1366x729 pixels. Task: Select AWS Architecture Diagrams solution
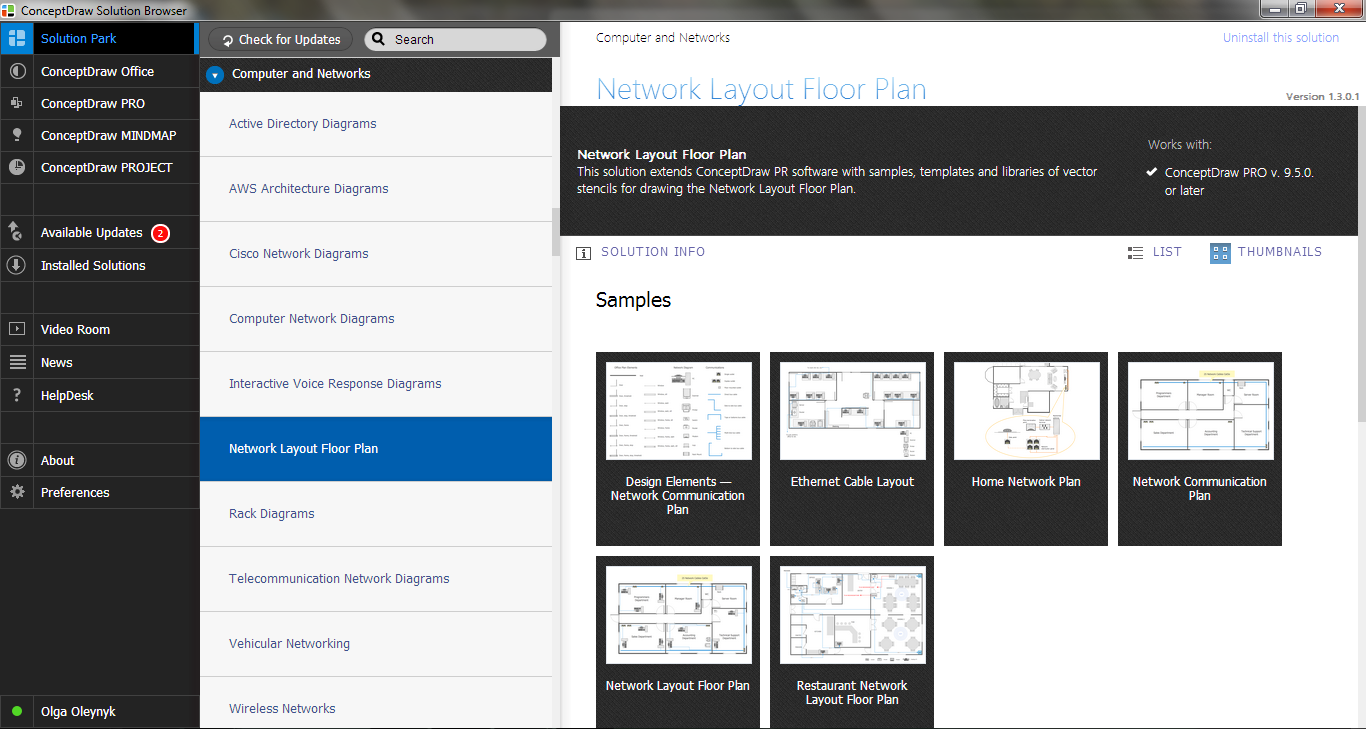(x=376, y=189)
